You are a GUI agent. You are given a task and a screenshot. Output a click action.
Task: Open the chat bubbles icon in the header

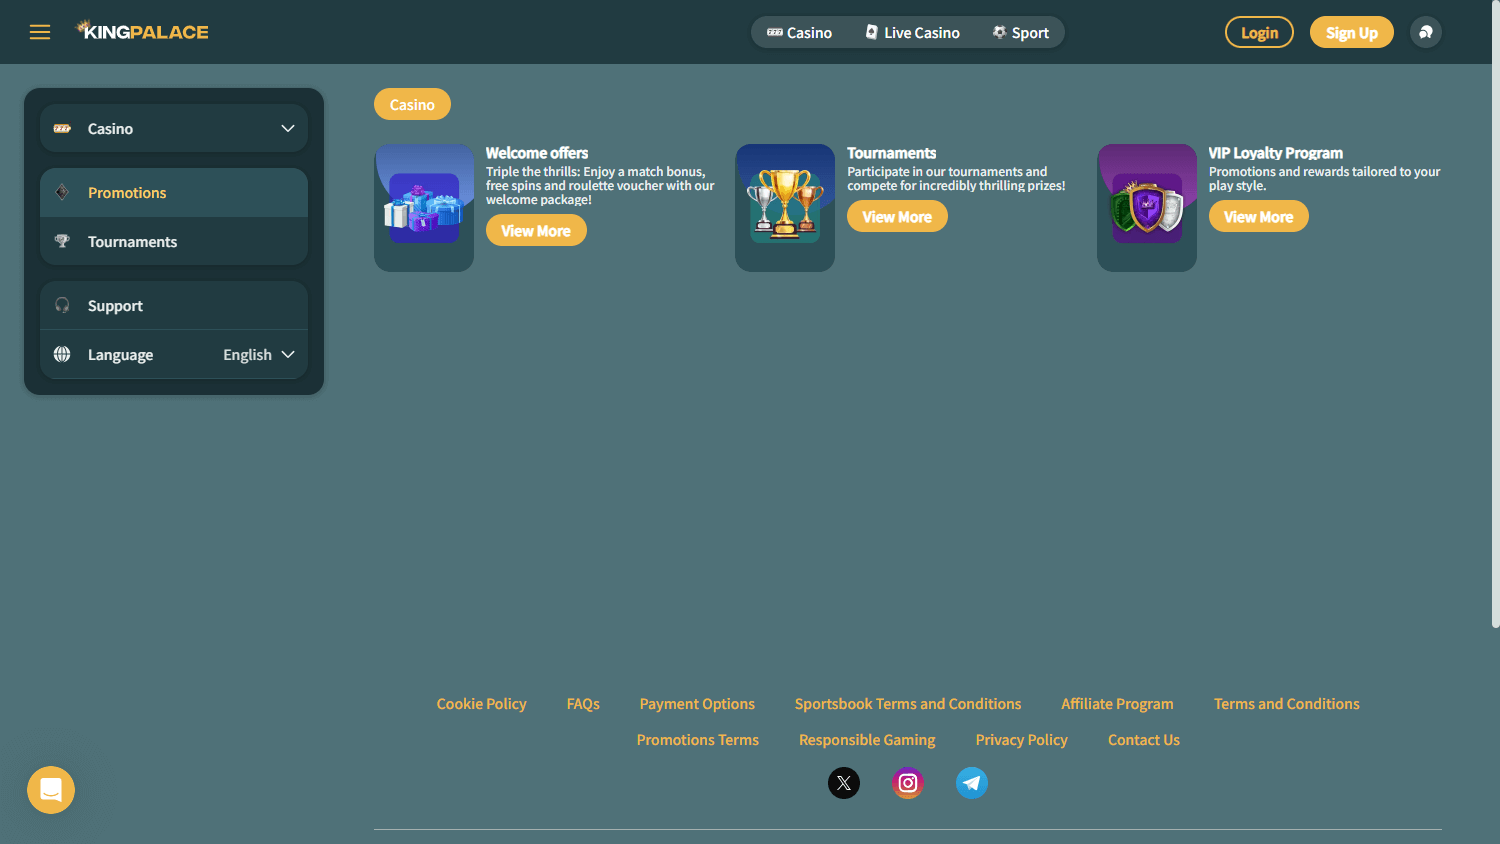pos(1426,32)
